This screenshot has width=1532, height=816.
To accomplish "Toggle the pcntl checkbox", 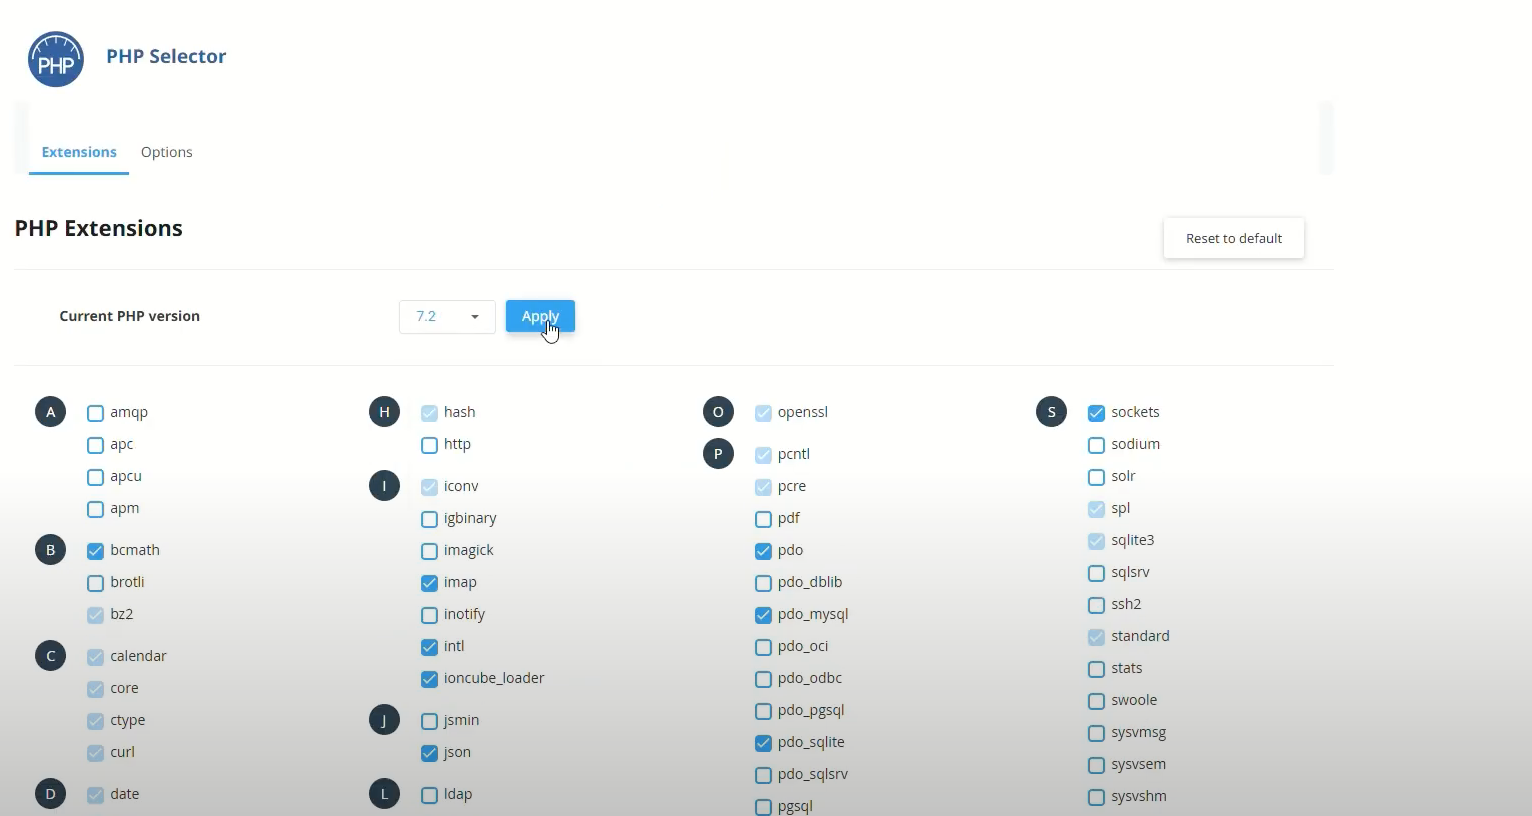I will point(763,455).
